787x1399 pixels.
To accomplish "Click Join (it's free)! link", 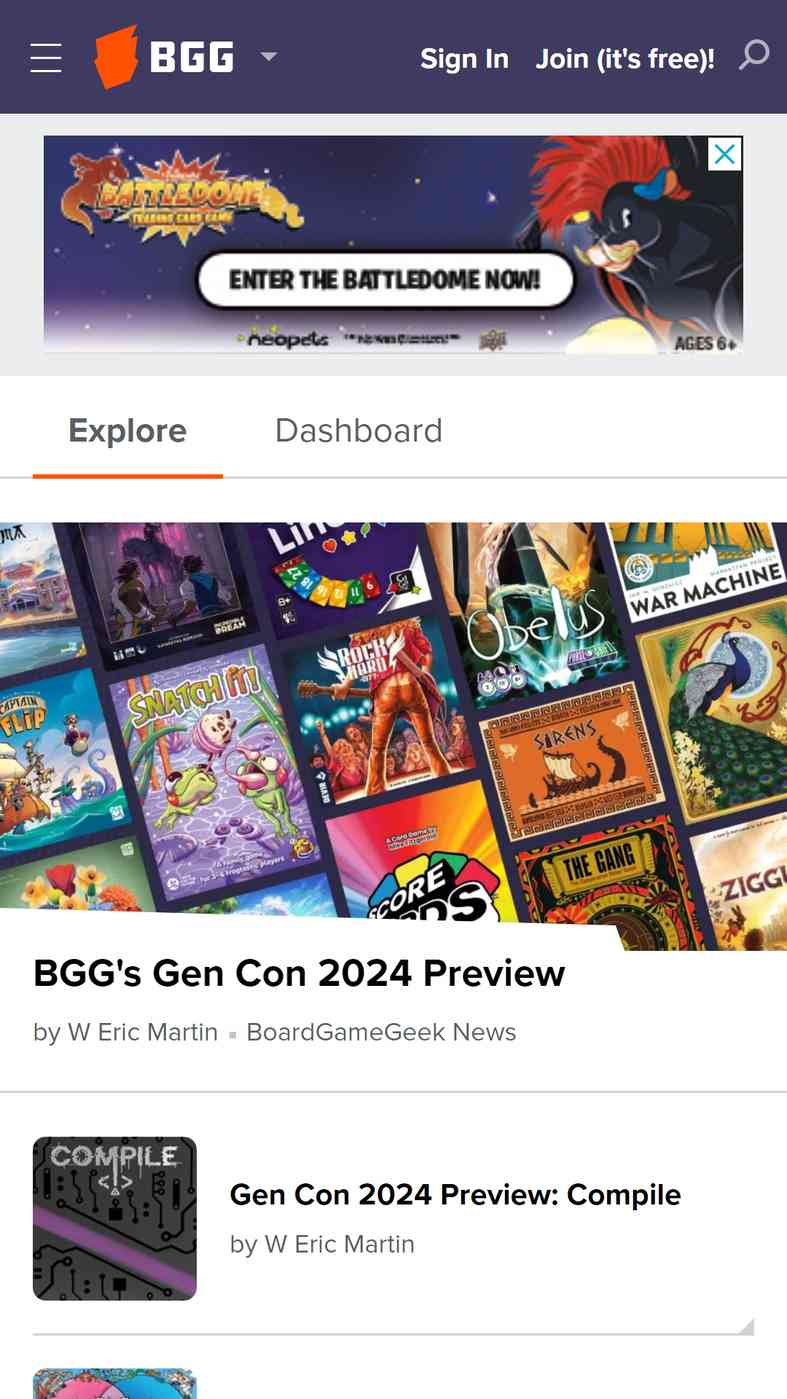I will click(625, 59).
